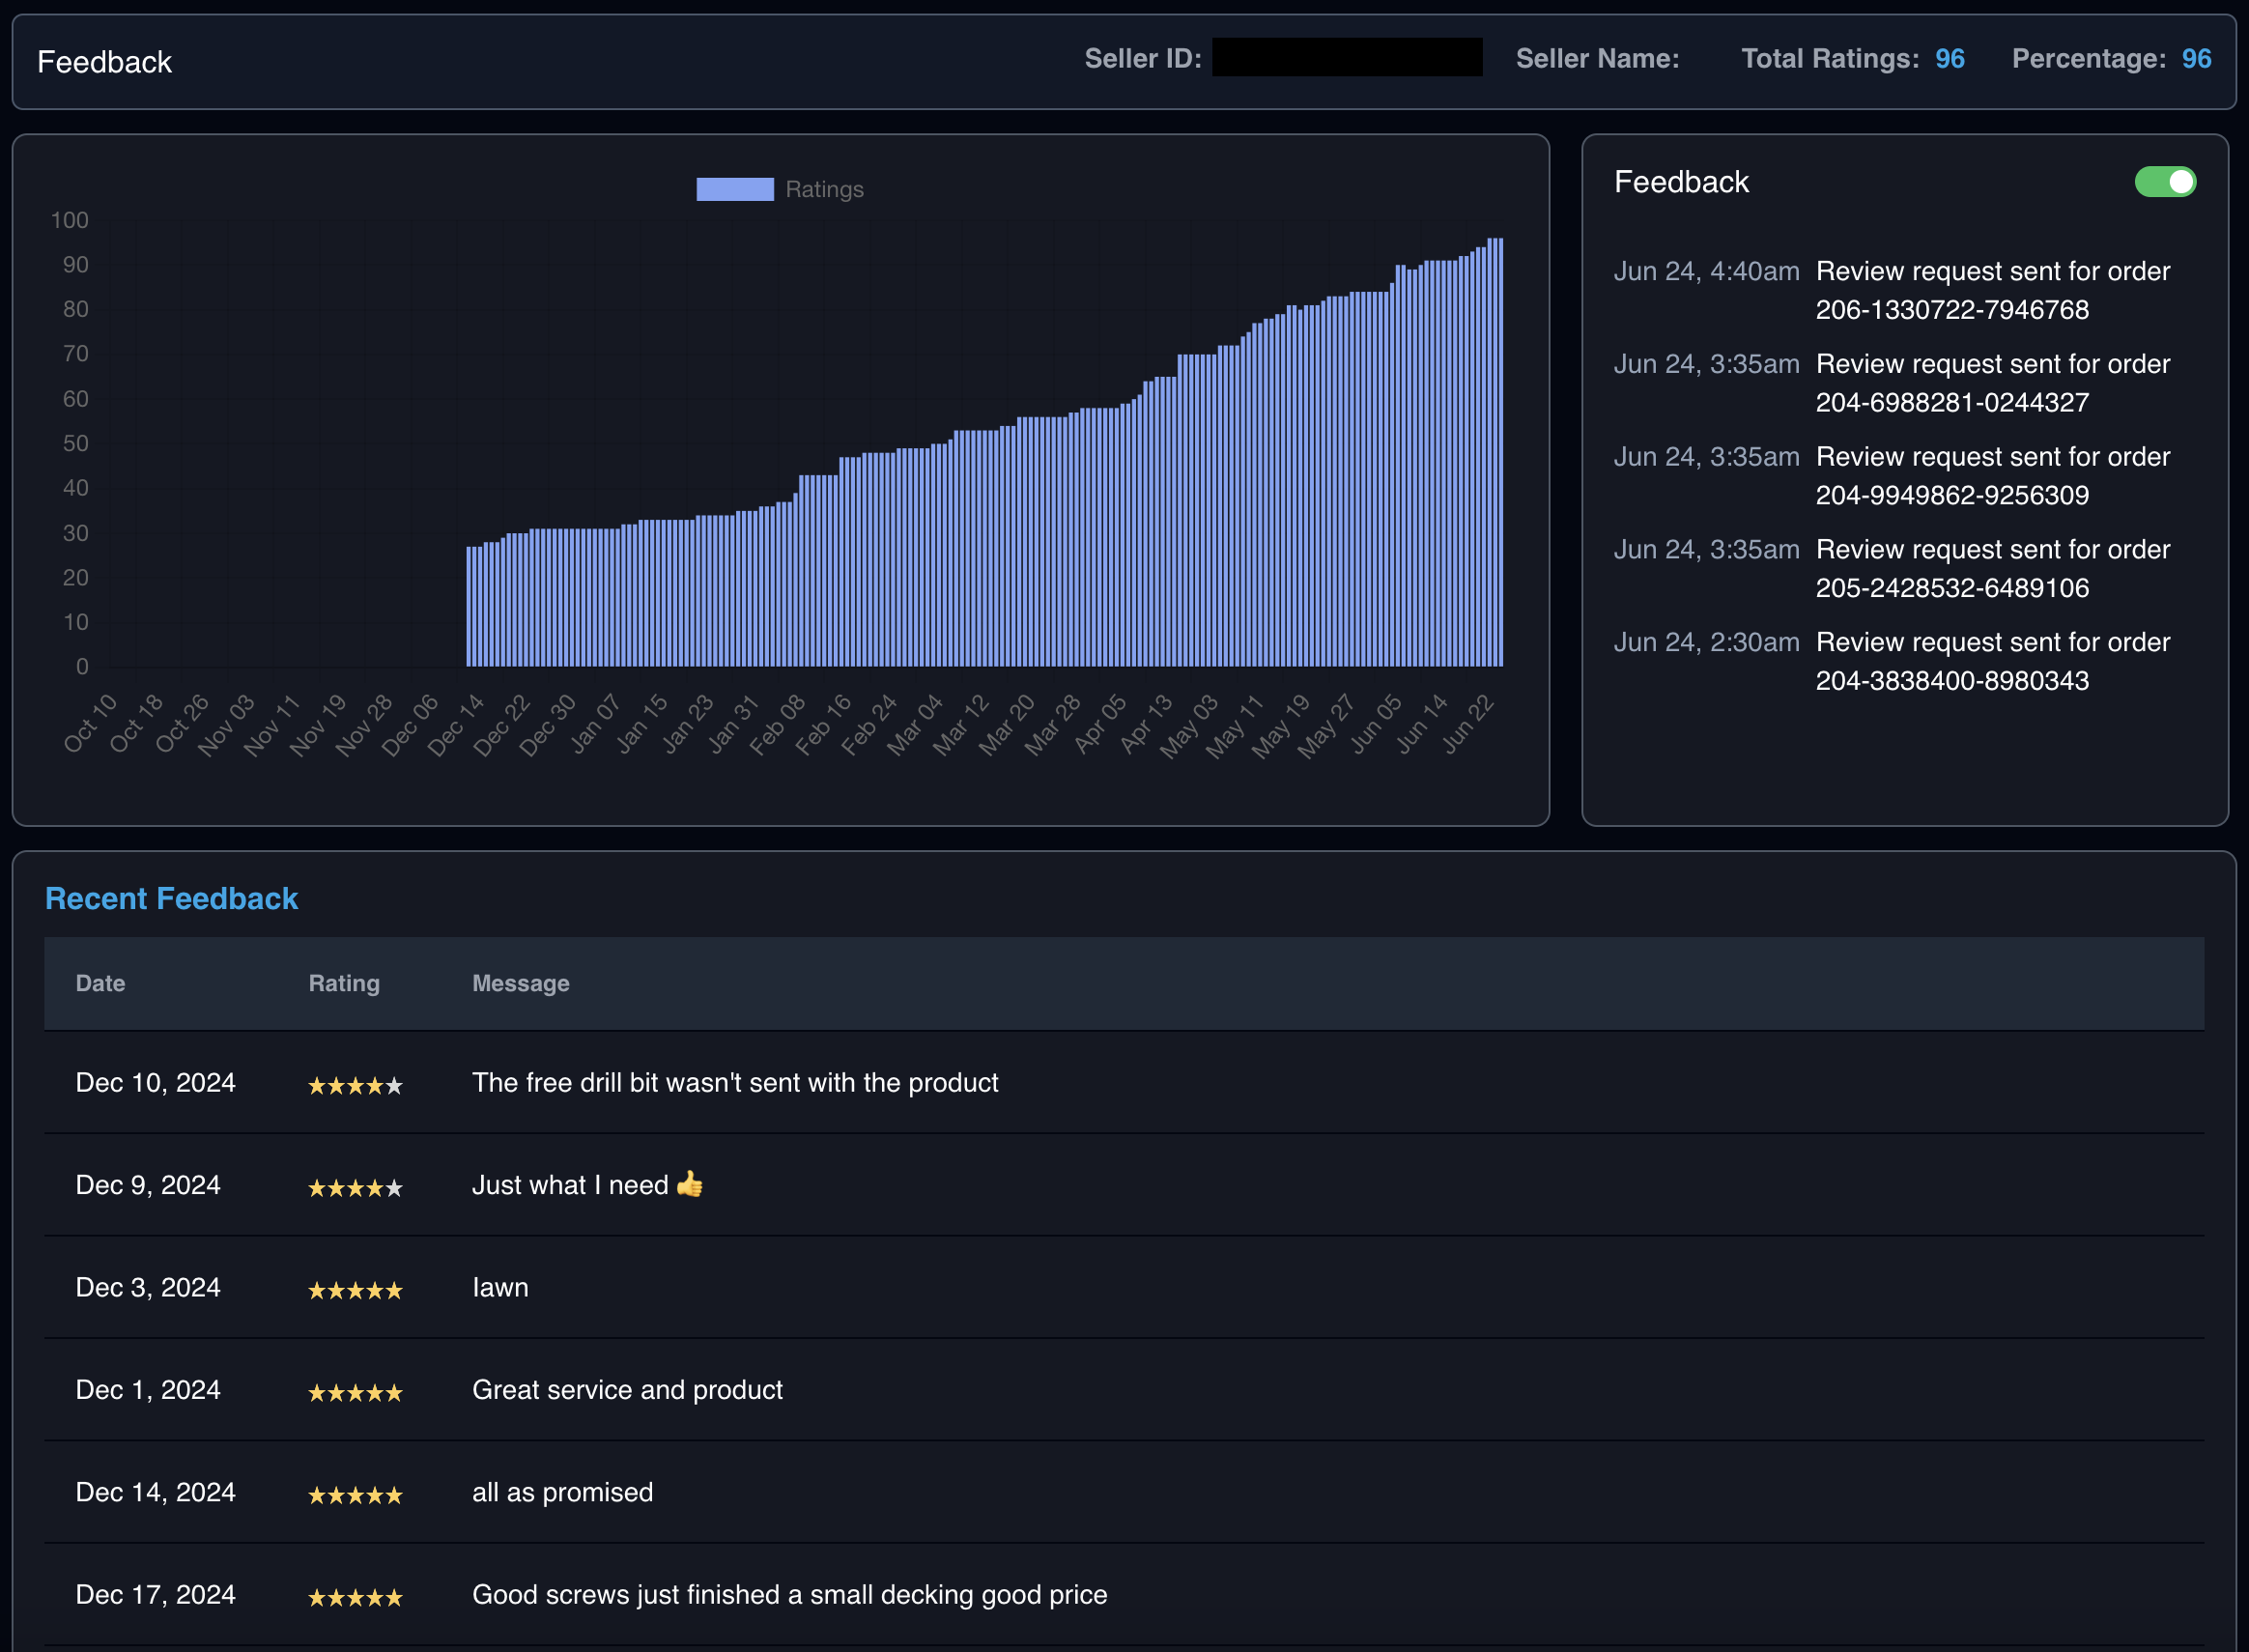Click the Dec 14, 2024 date cell
Screen dimensions: 2249x1652
pyautogui.click(x=155, y=1492)
